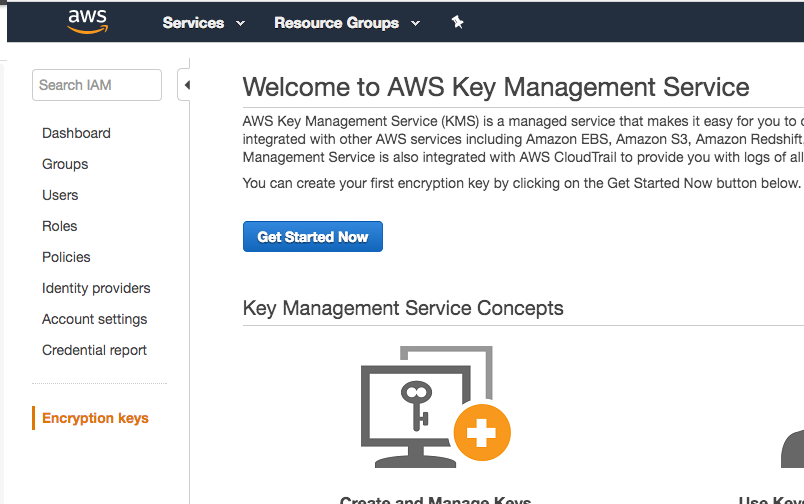This screenshot has height=504, width=804.
Task: Click the AWS logo home icon
Action: 88,22
